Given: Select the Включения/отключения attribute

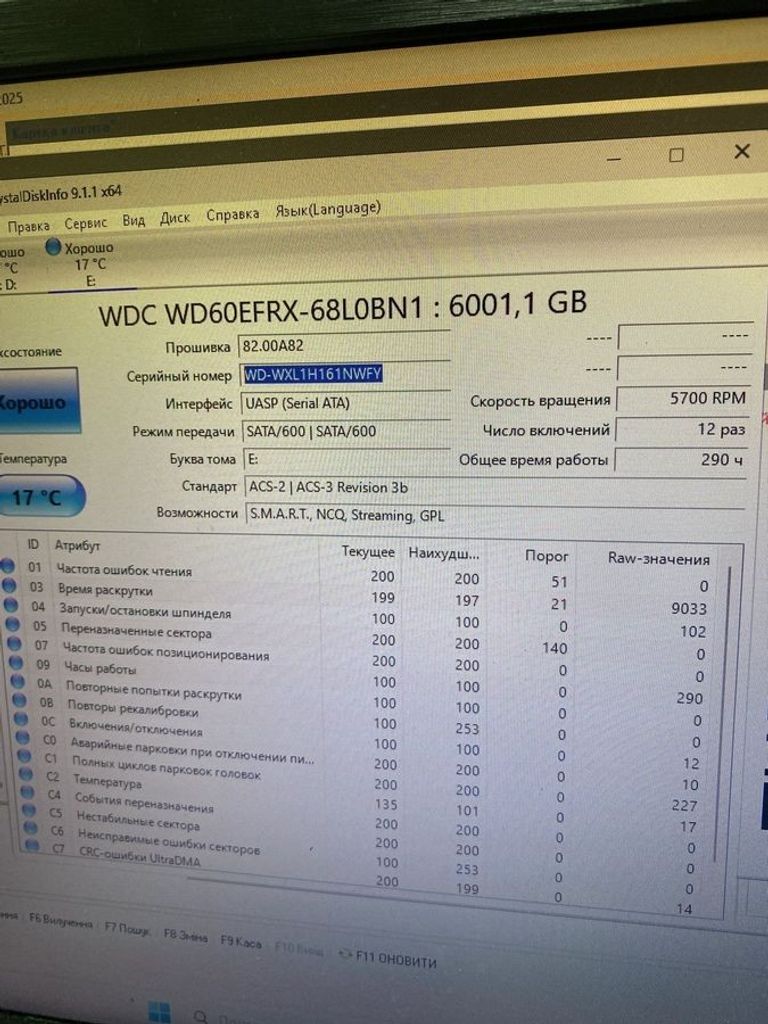Looking at the screenshot, I should pyautogui.click(x=135, y=727).
